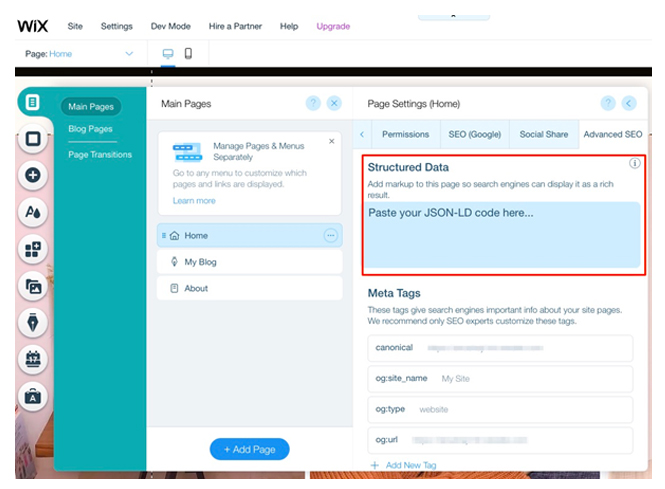Select the About page row
The height and width of the screenshot is (489, 665).
(x=249, y=288)
